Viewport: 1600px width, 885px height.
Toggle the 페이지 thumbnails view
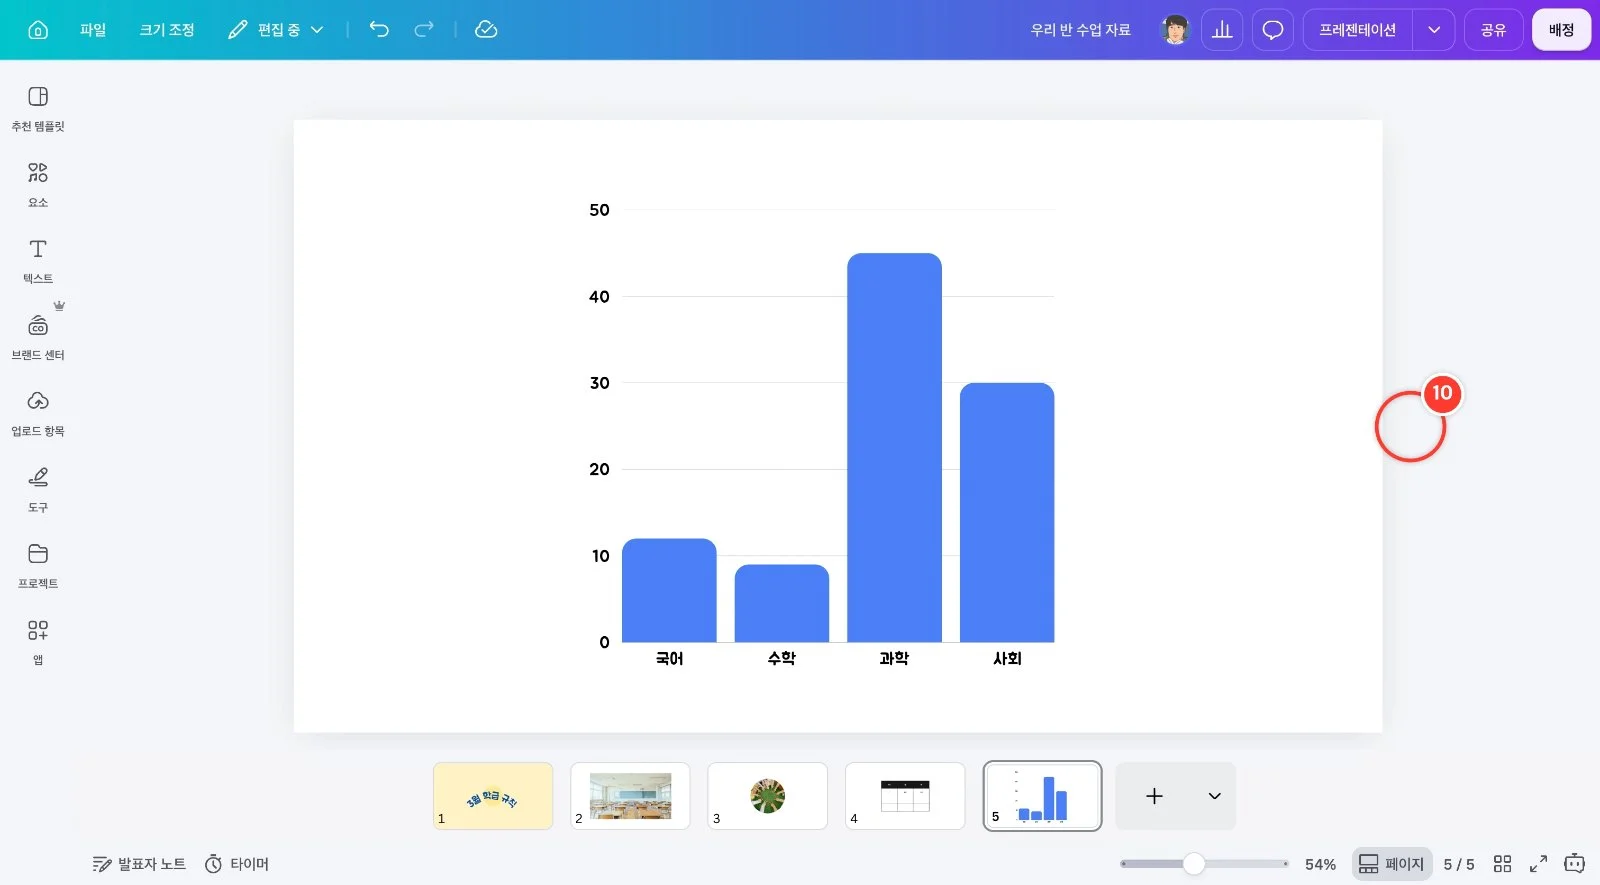coord(1391,864)
